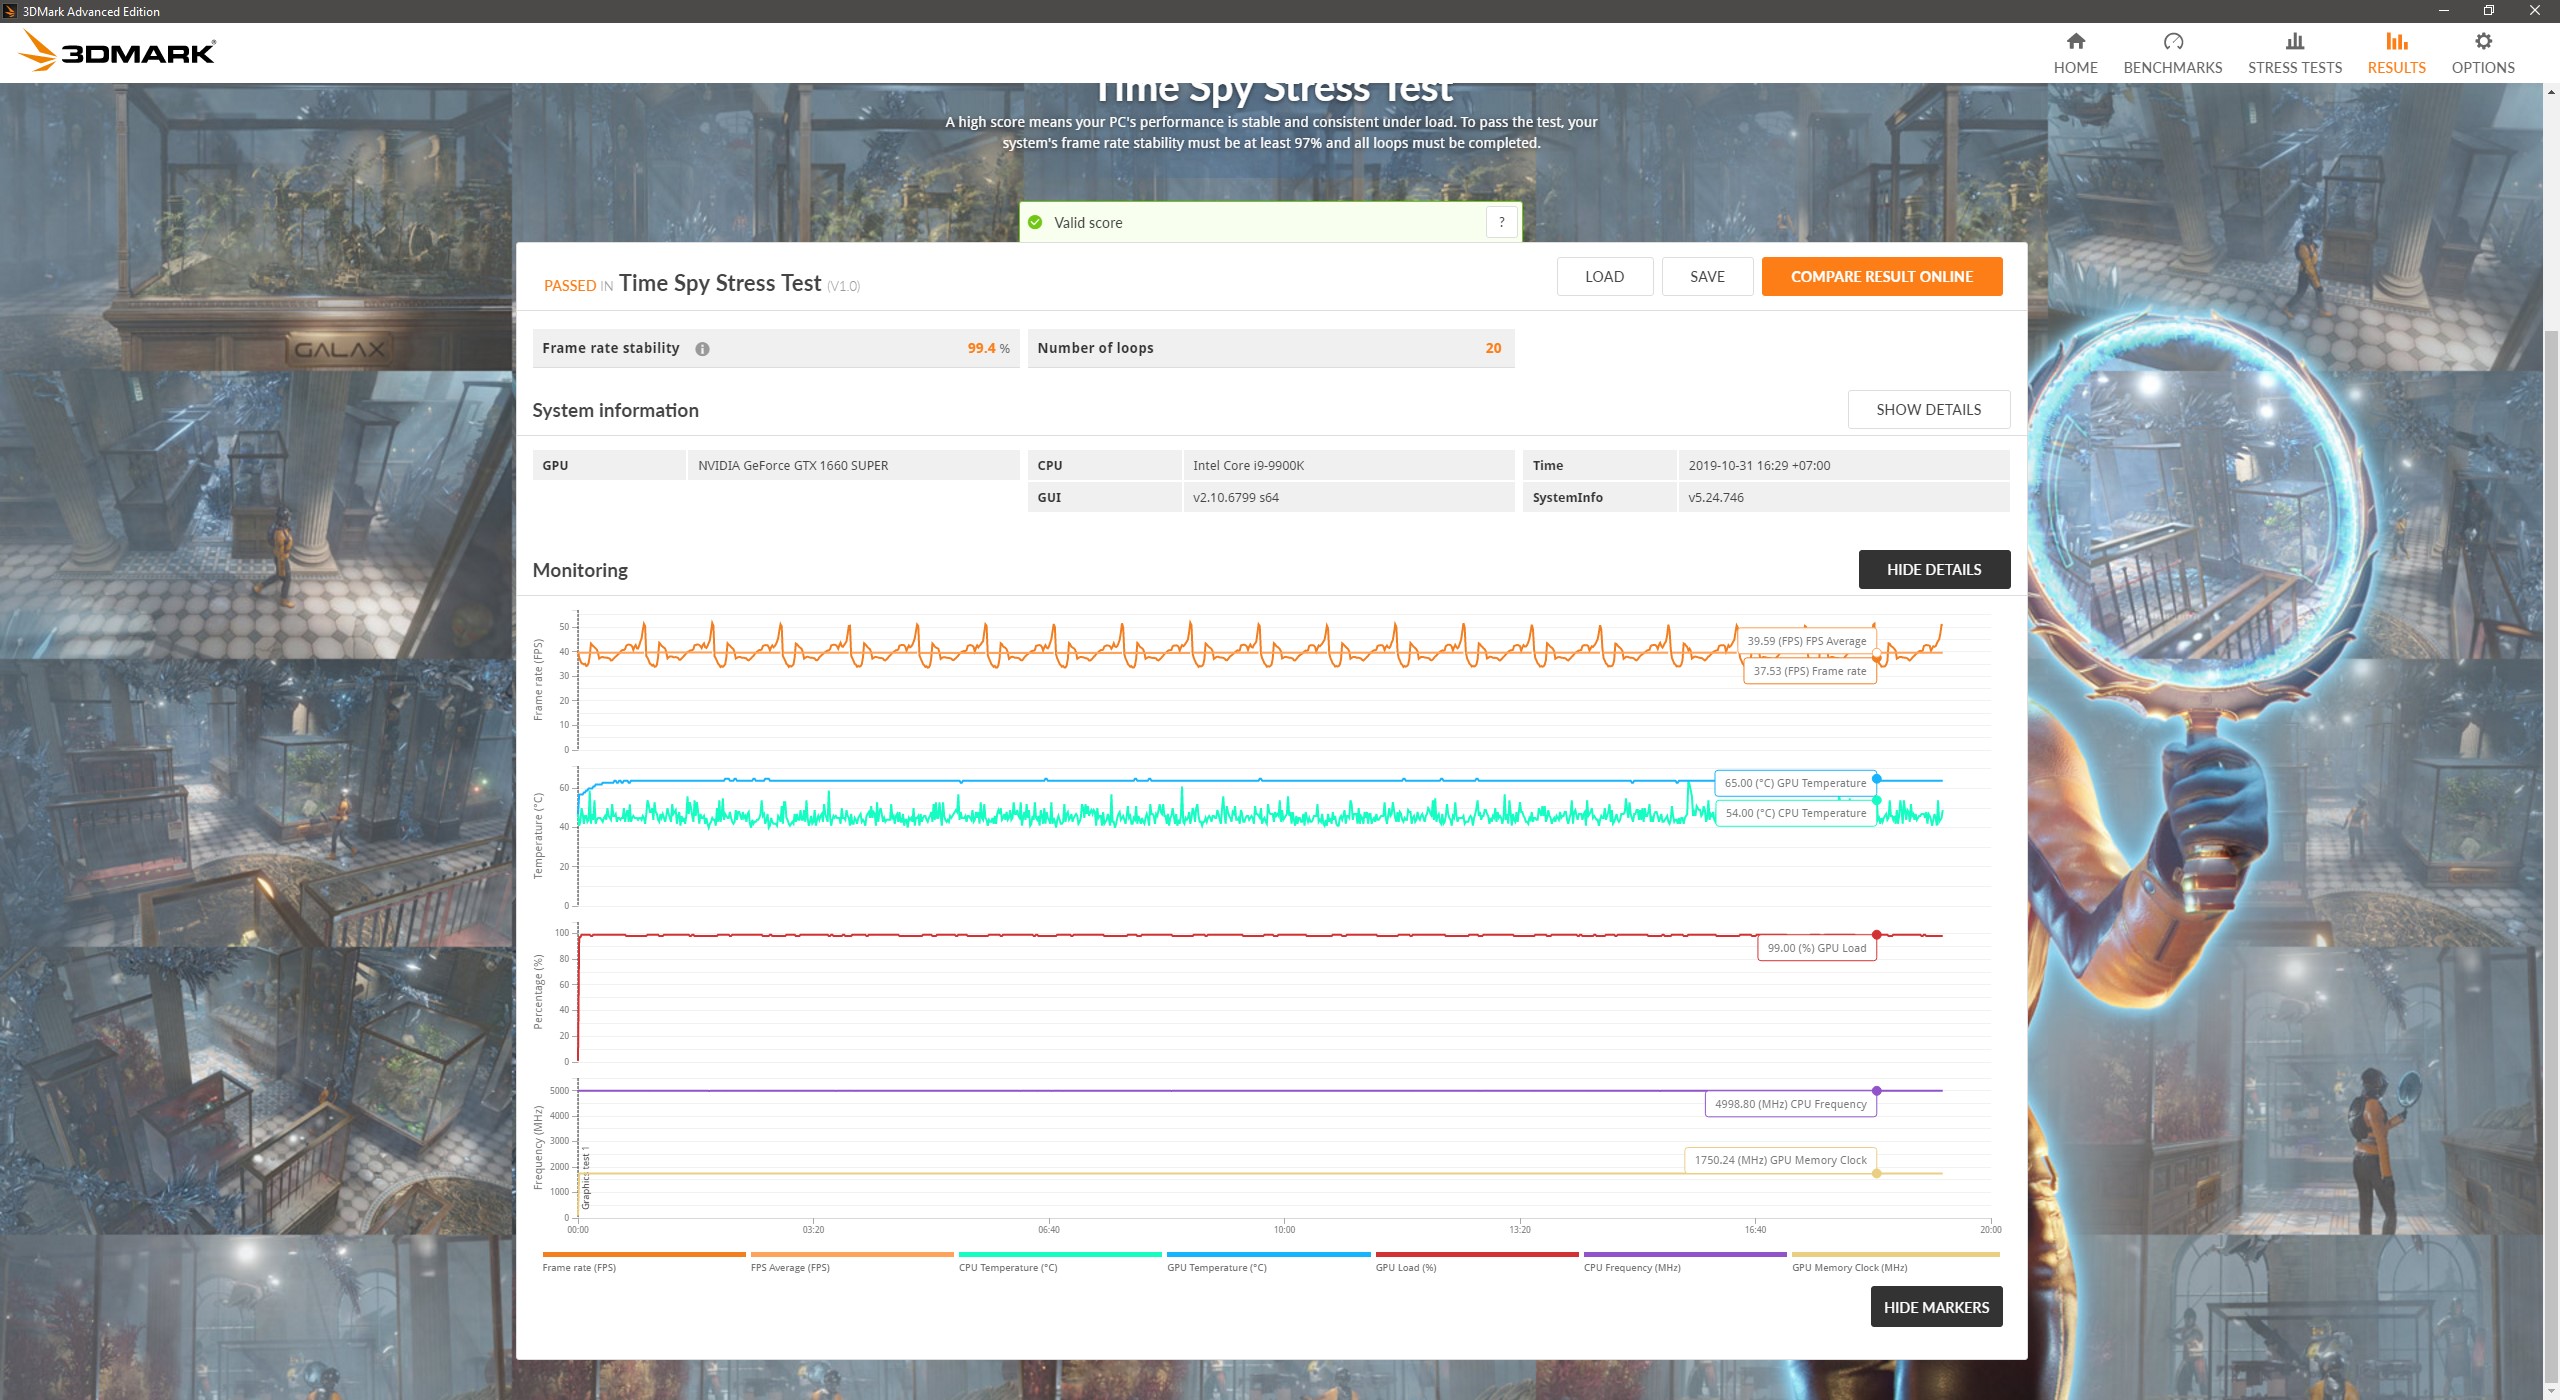This screenshot has height=1400, width=2560.
Task: Click SHOW DETAILS for system information
Action: click(1928, 410)
